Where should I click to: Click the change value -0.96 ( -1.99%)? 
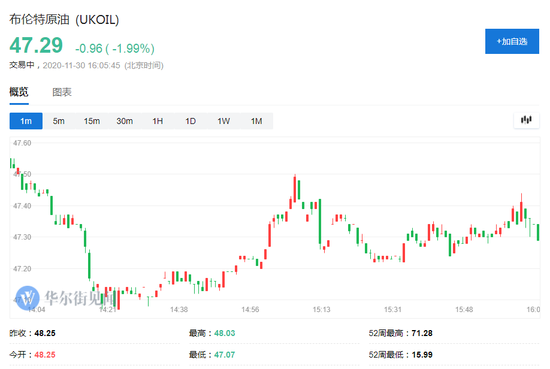tap(115, 48)
